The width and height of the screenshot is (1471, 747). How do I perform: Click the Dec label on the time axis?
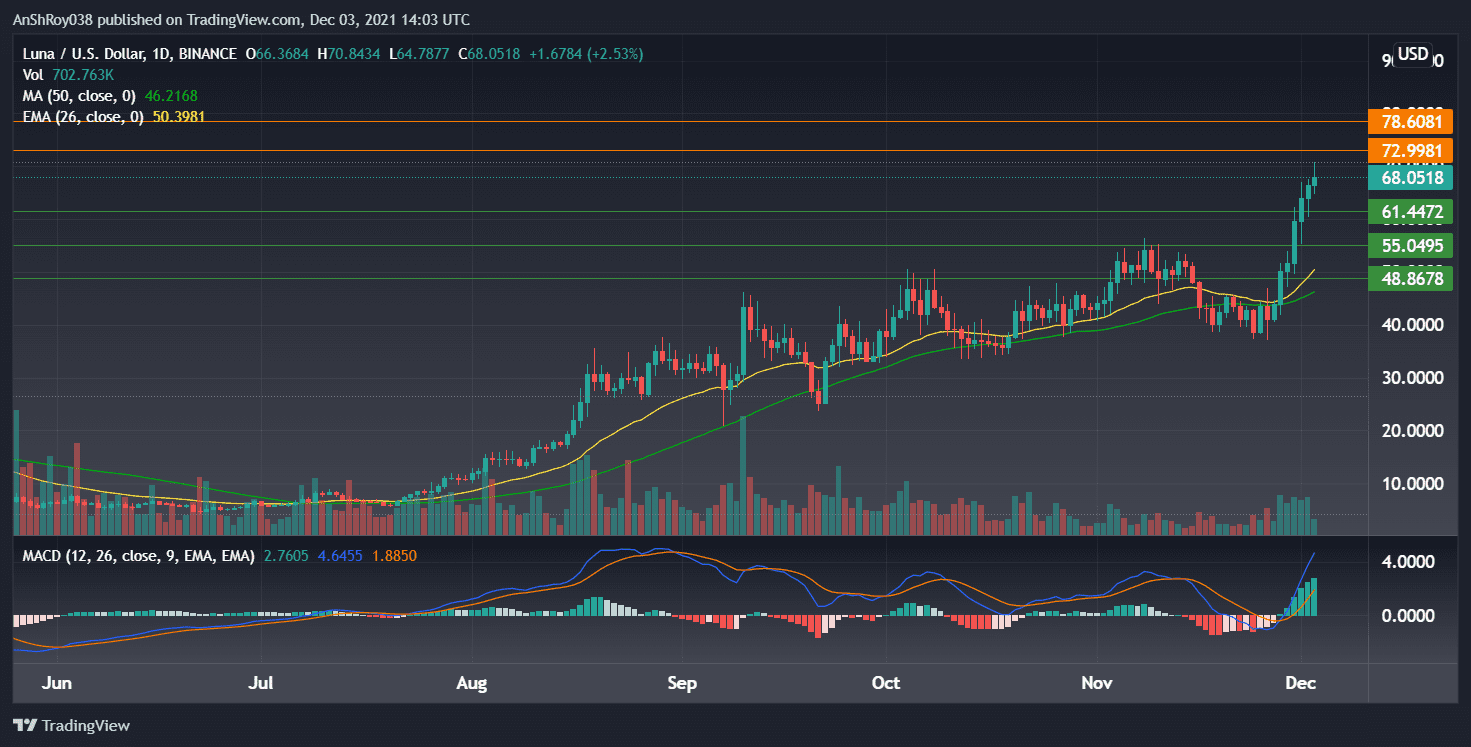click(x=1300, y=683)
